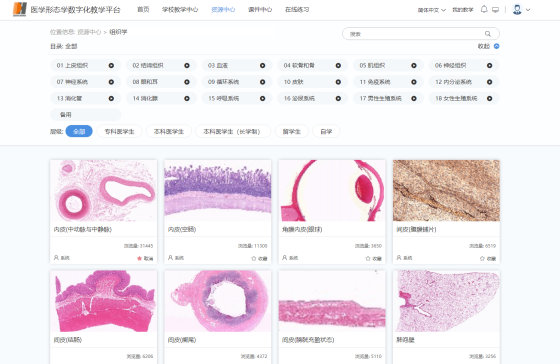Viewport: 560px width, 364px height.
Task: Go to 首页 in top navigation
Action: click(143, 10)
